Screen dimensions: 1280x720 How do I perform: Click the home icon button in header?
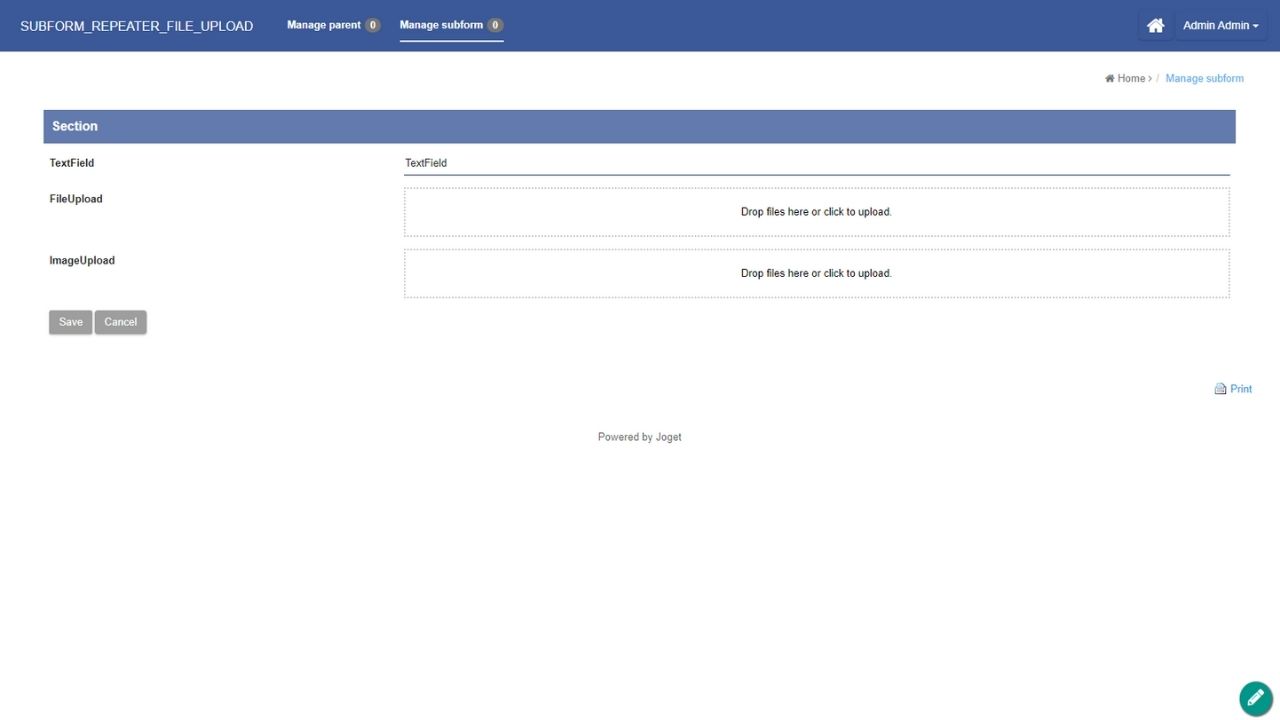pos(1155,26)
